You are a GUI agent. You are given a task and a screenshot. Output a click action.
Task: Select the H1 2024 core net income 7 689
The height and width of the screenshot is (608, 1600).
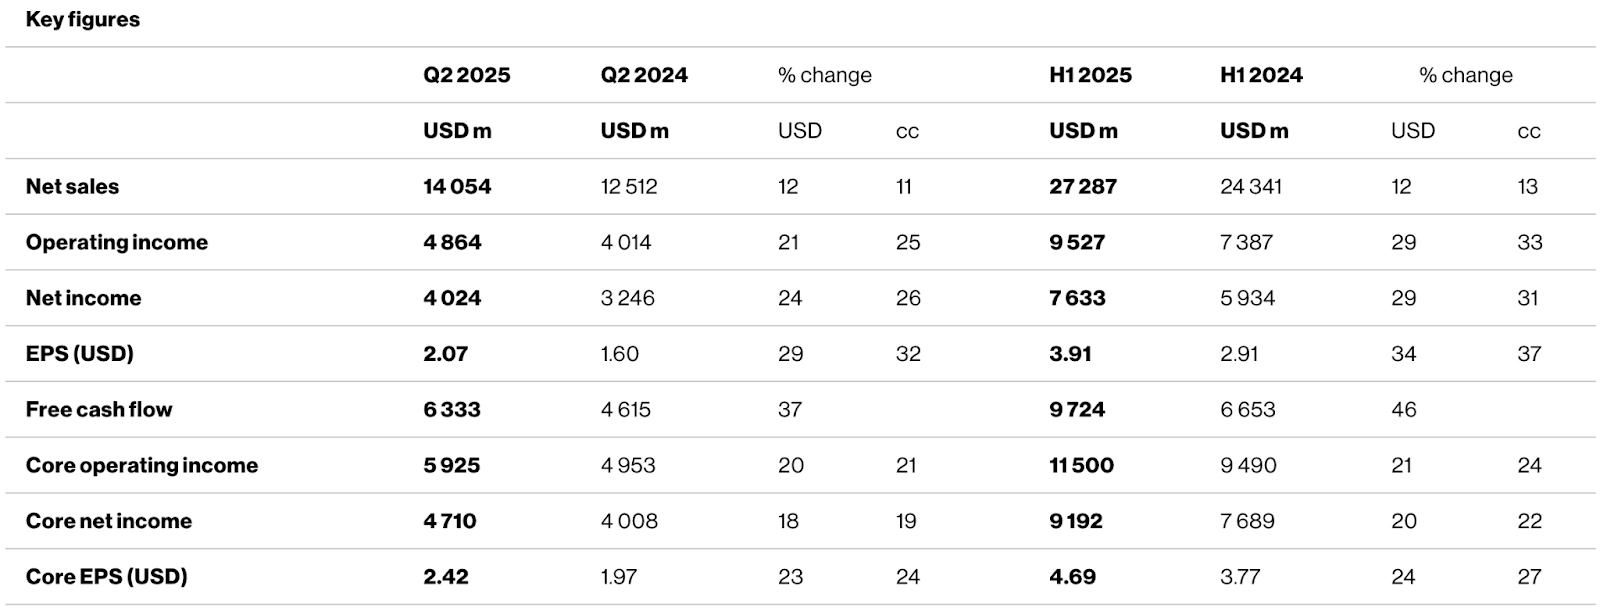1247,521
